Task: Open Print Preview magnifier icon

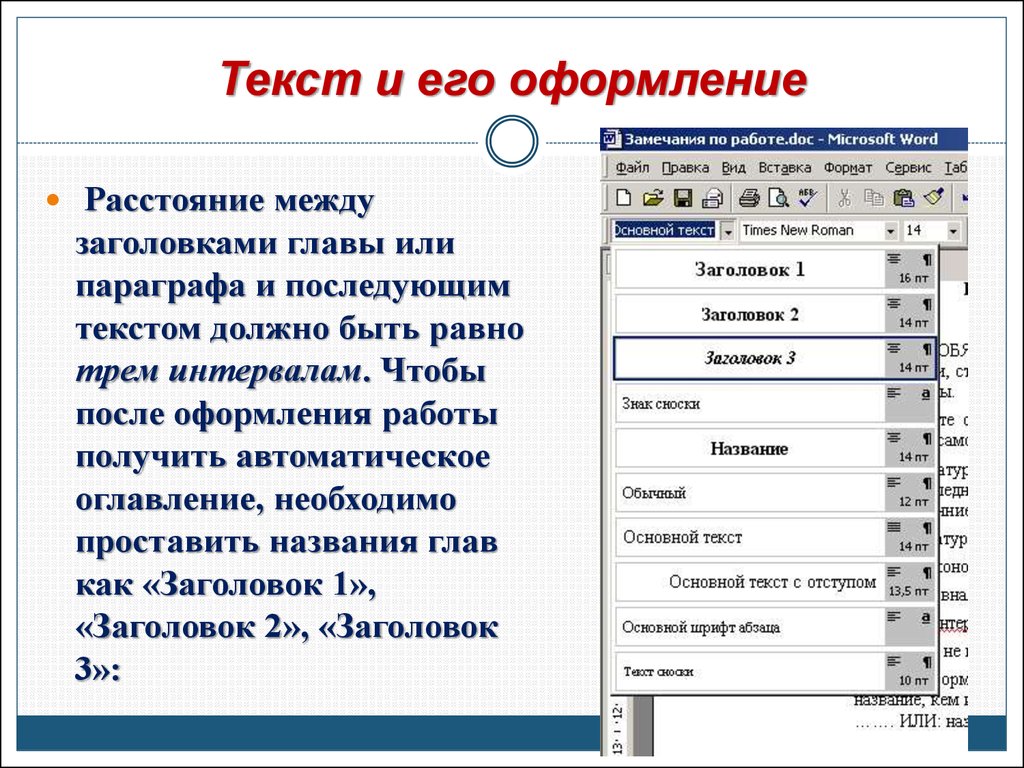Action: point(778,198)
